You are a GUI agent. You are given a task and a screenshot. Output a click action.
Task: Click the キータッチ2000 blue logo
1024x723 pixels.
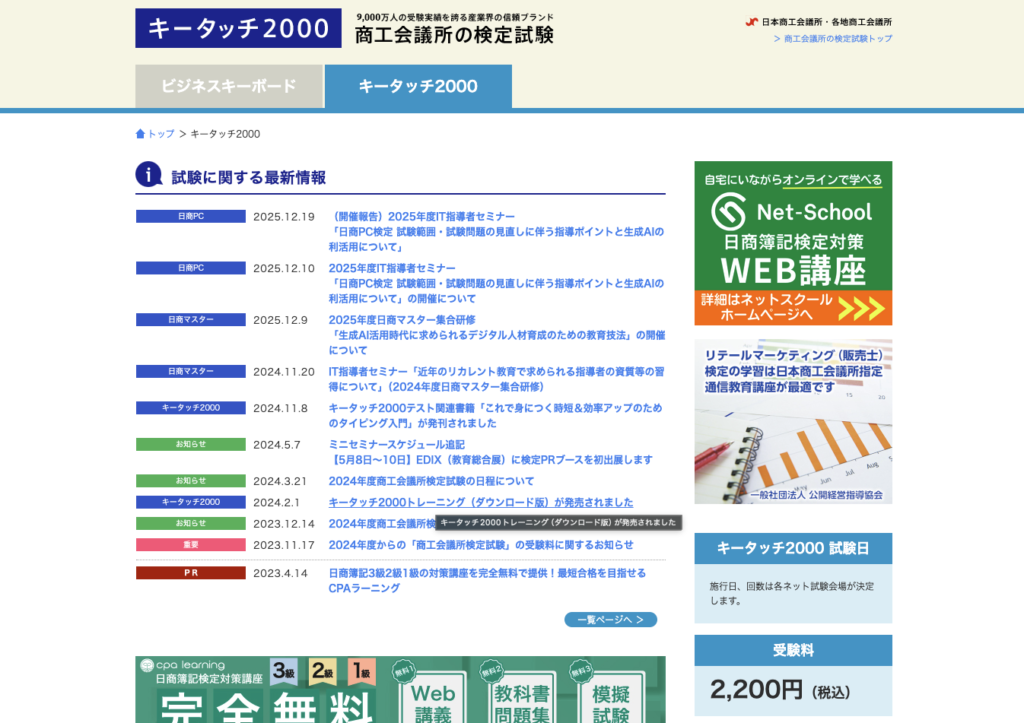[238, 28]
